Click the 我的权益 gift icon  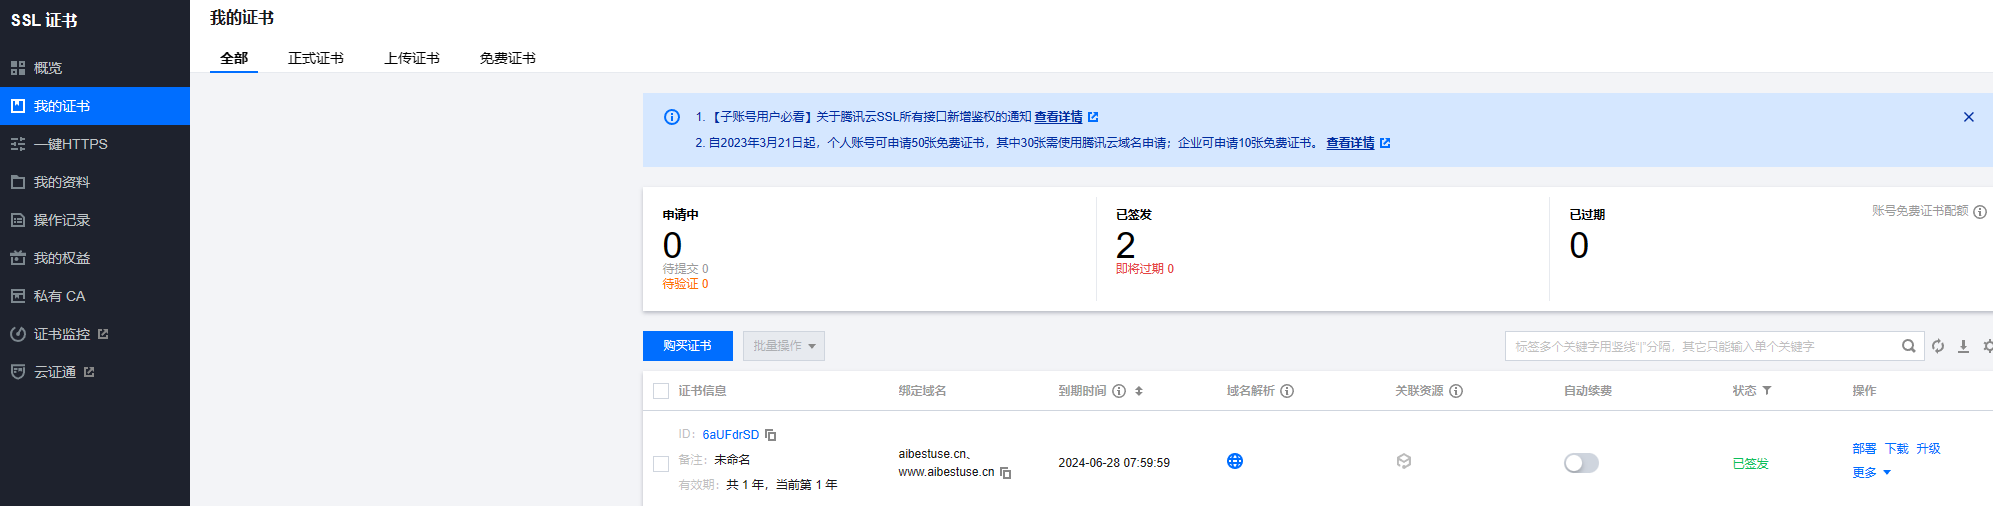pyautogui.click(x=18, y=258)
